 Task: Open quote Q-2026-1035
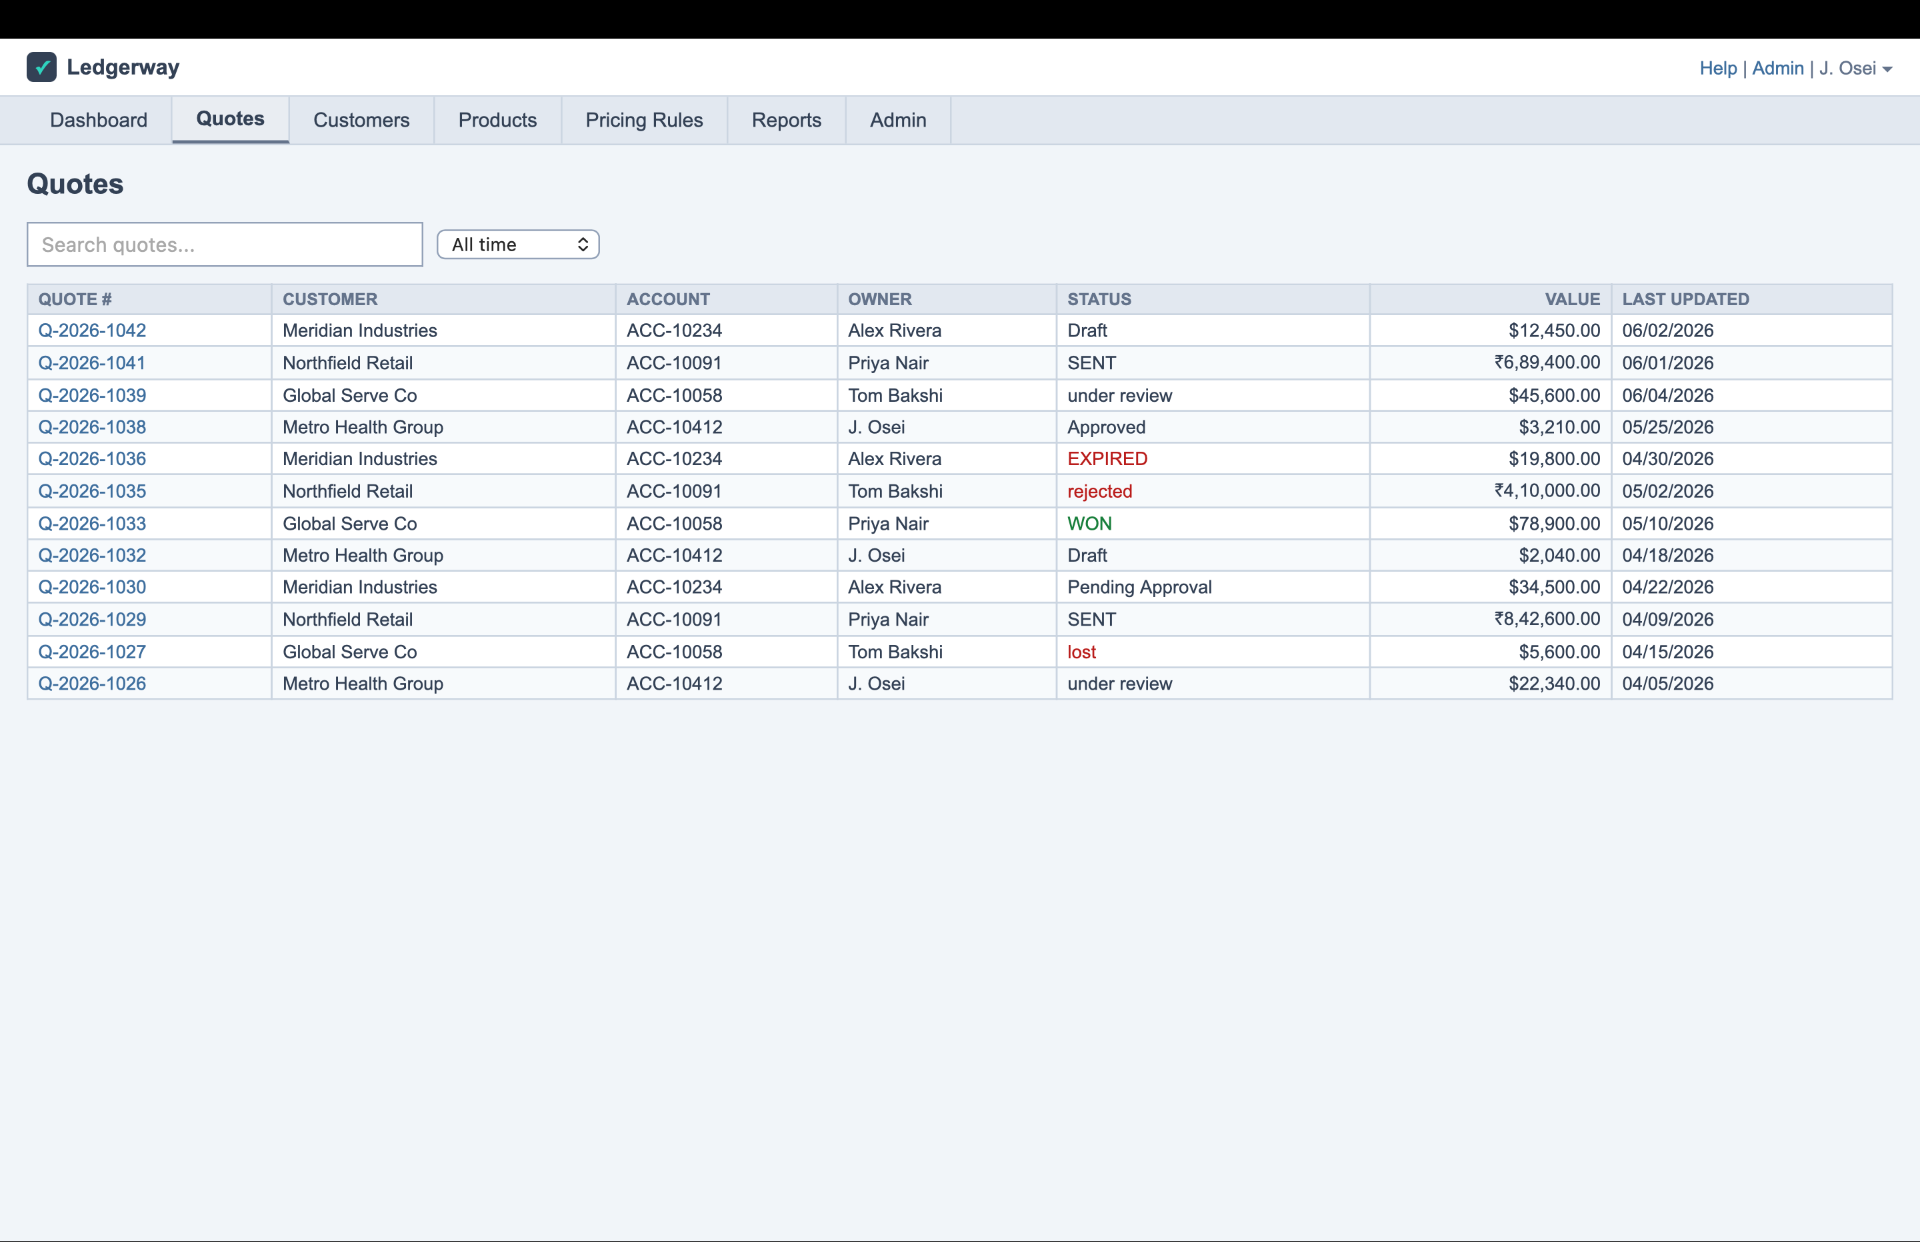[x=92, y=491]
